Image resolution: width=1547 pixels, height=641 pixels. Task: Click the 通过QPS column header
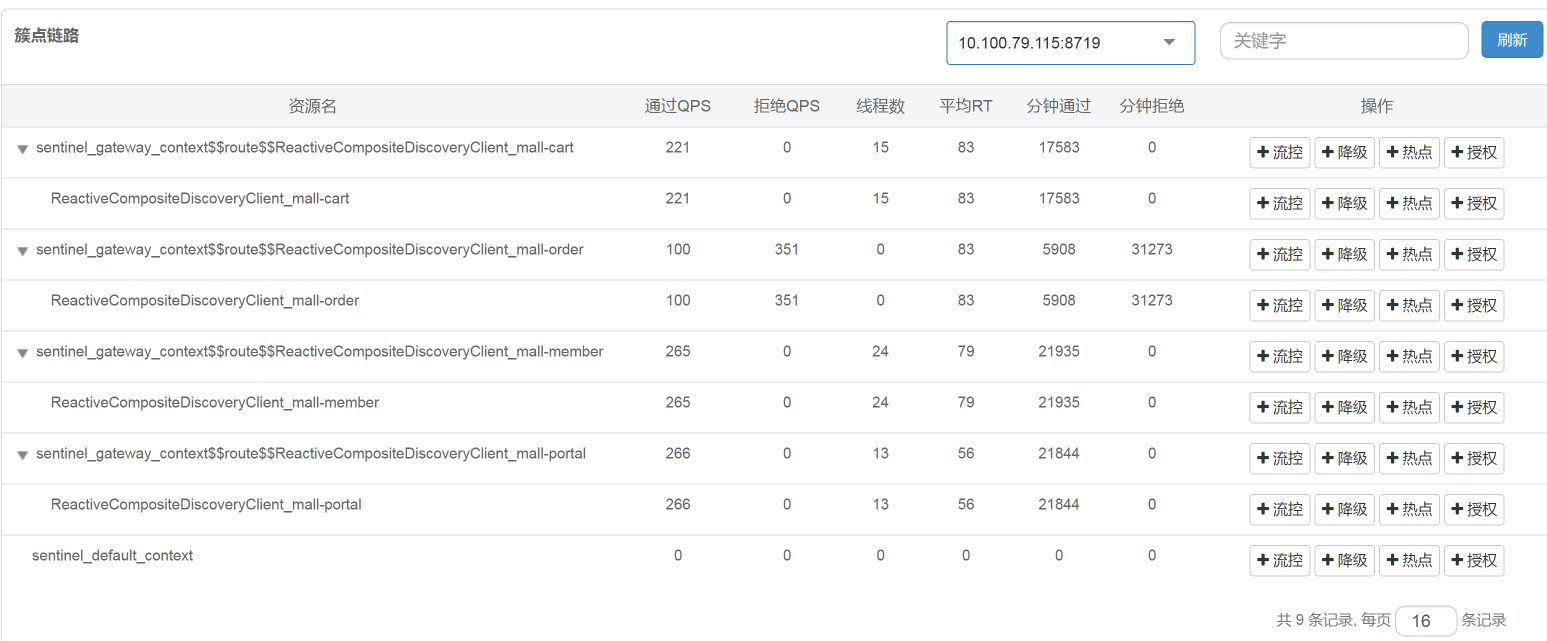point(677,106)
